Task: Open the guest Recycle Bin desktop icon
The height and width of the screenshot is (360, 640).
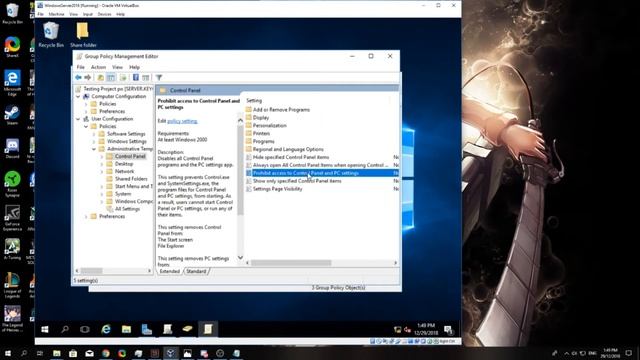Action: [51, 35]
